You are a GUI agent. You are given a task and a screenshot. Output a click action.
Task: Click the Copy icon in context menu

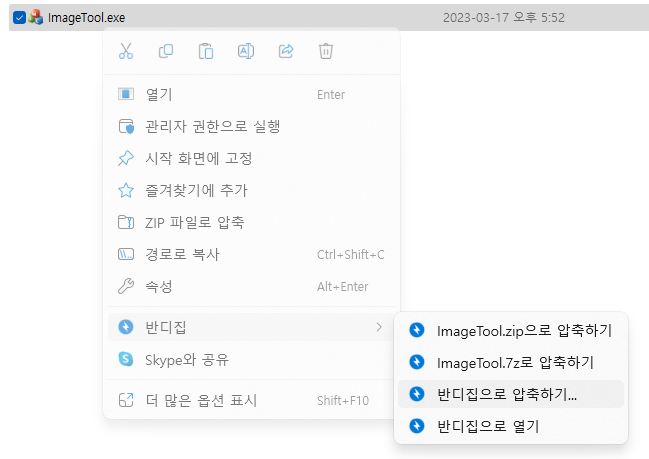[166, 51]
